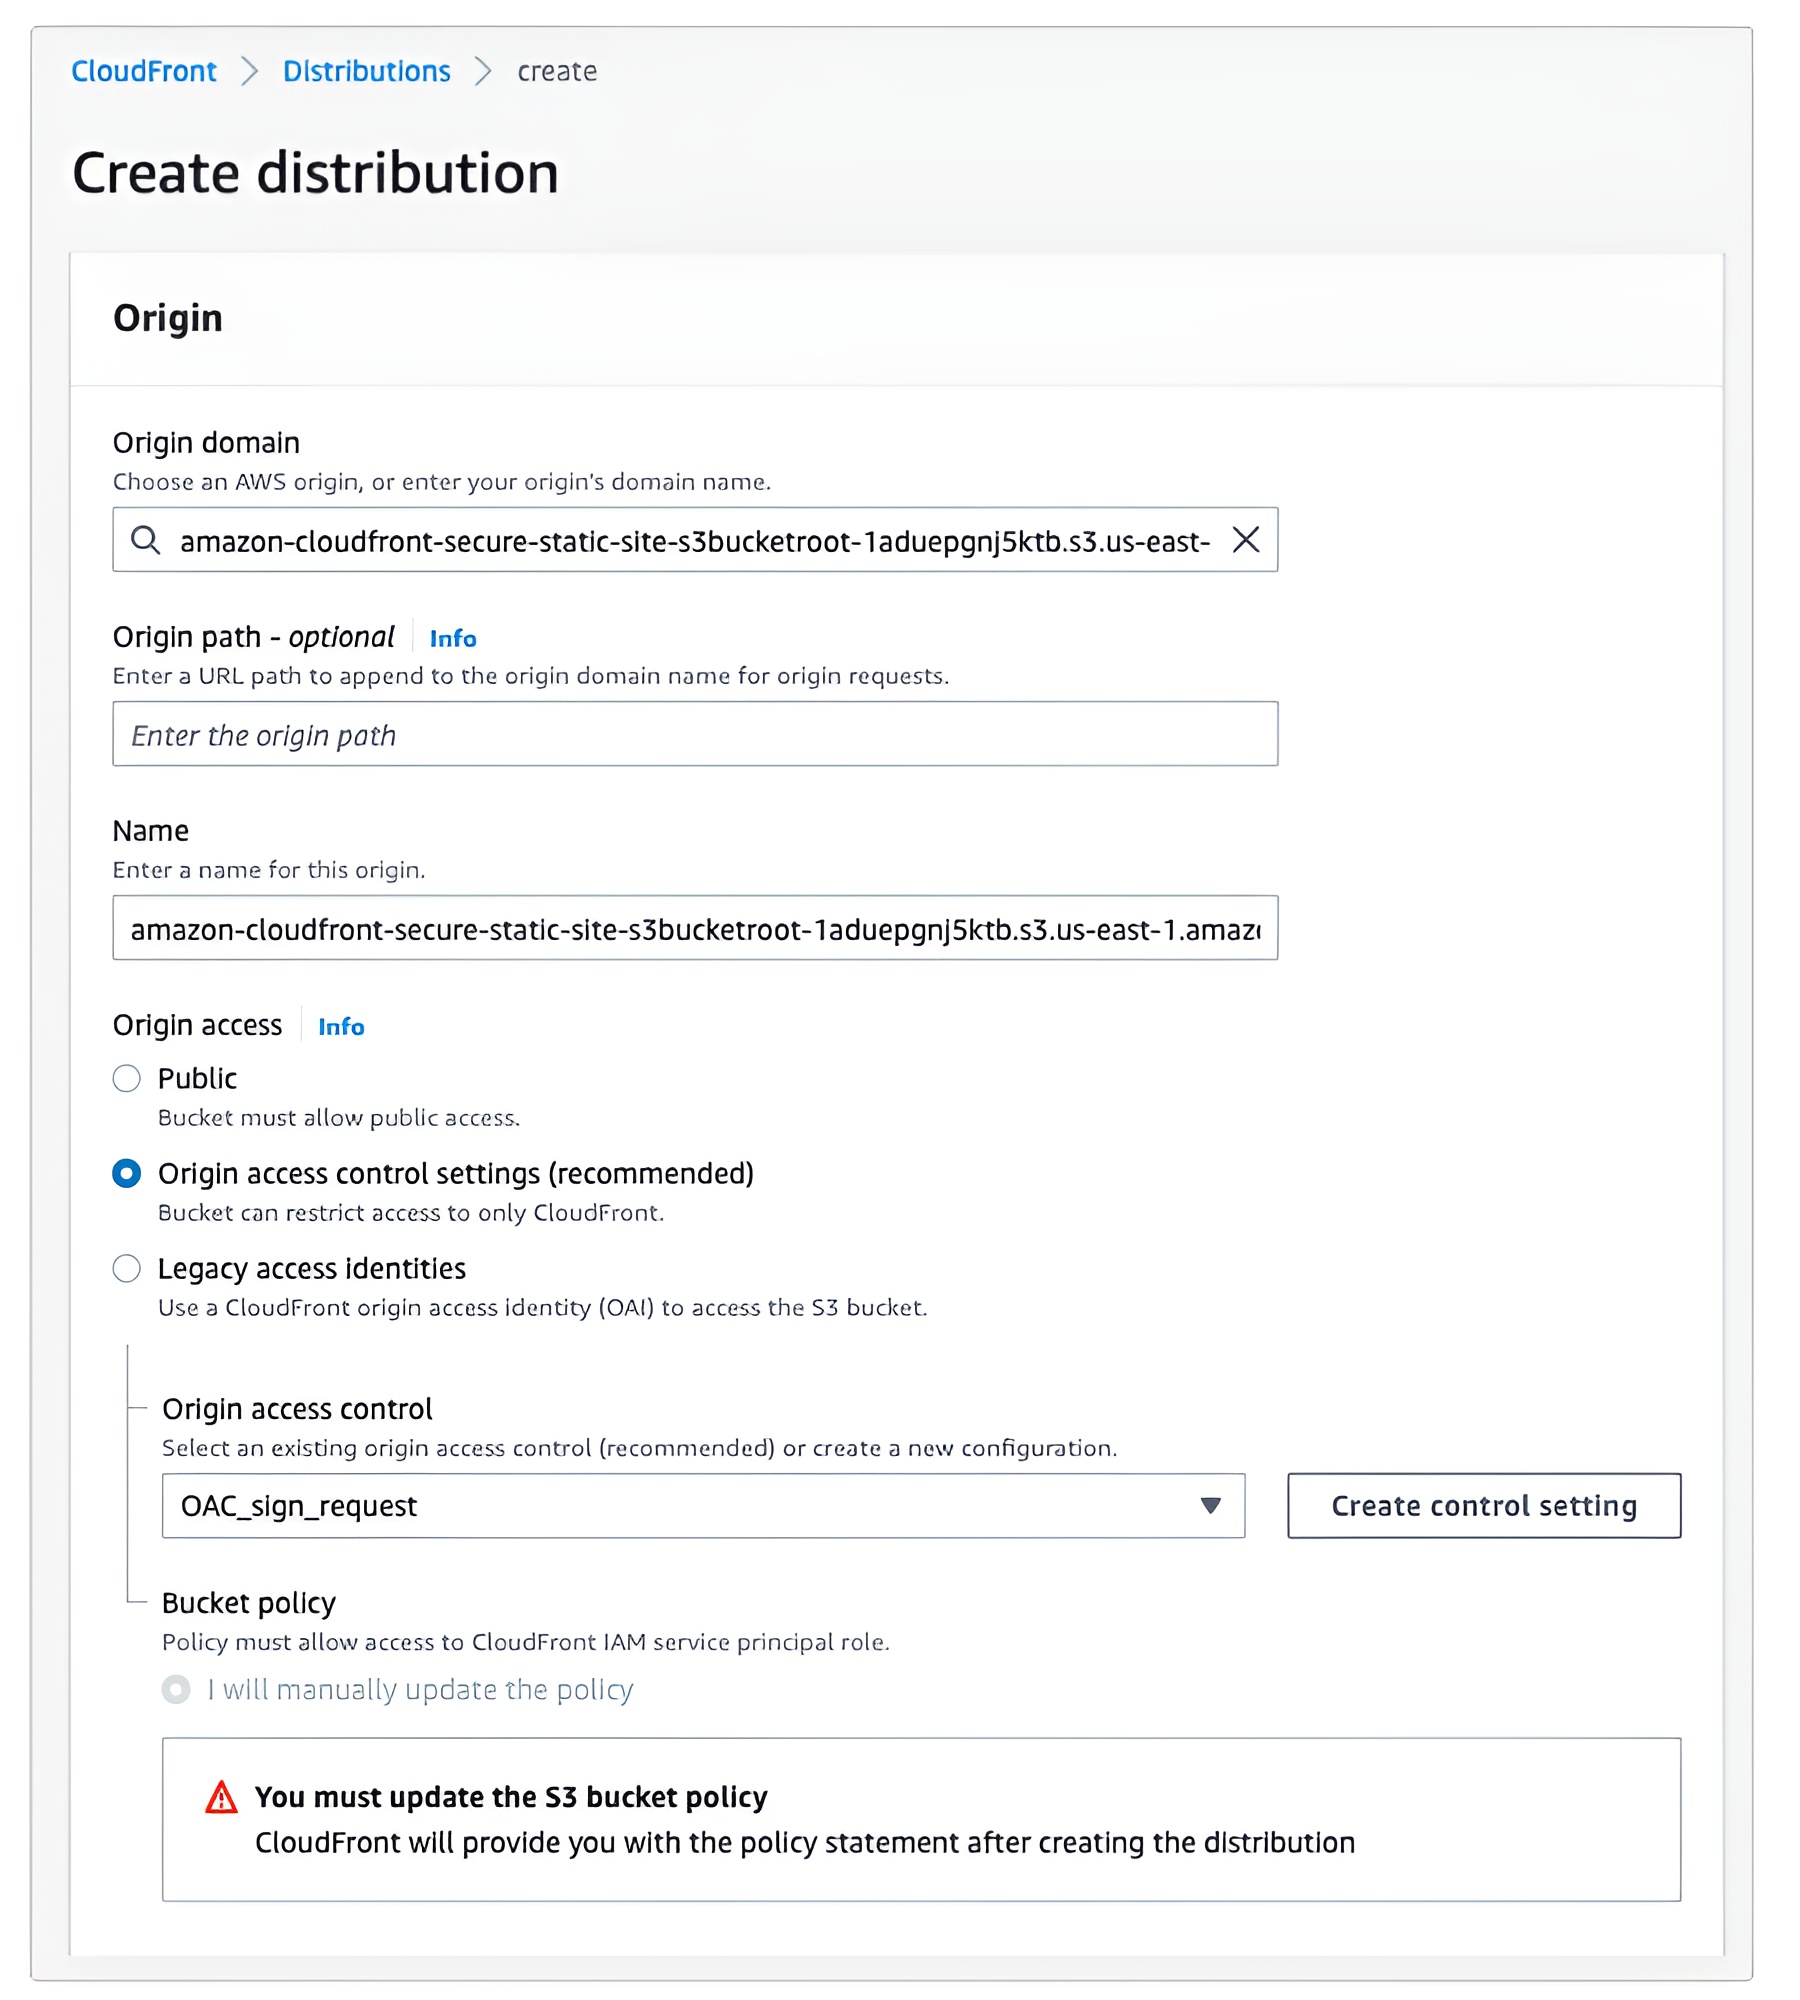This screenshot has width=1800, height=2000.
Task: Click the Origin section heading
Action: [x=168, y=318]
